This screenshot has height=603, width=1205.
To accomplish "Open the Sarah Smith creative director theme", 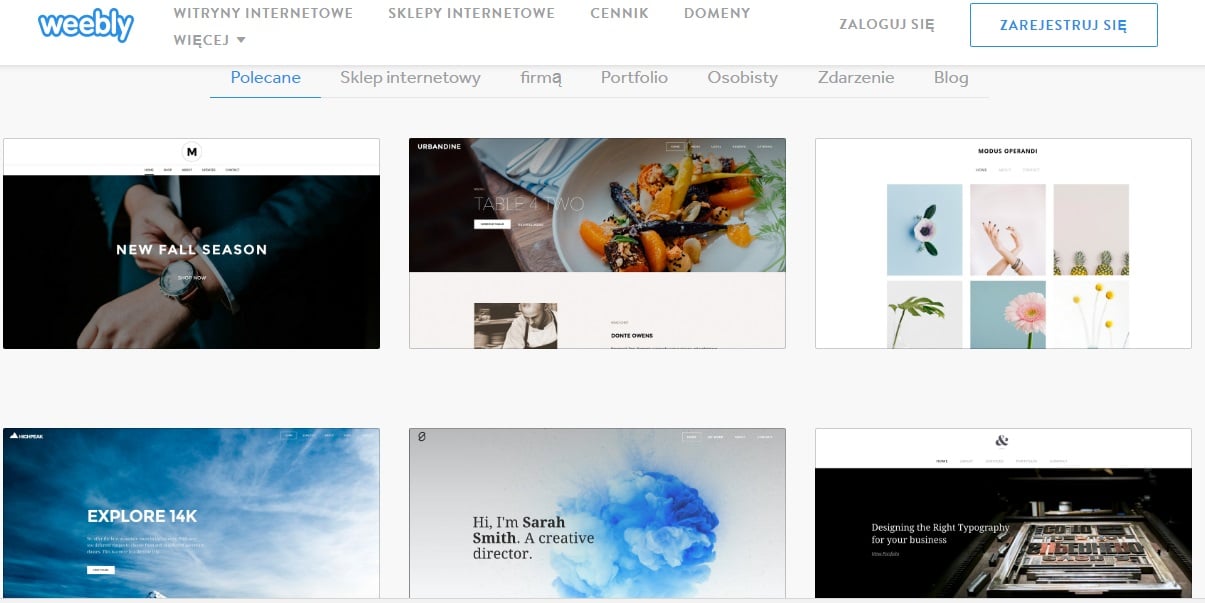I will (x=597, y=513).
